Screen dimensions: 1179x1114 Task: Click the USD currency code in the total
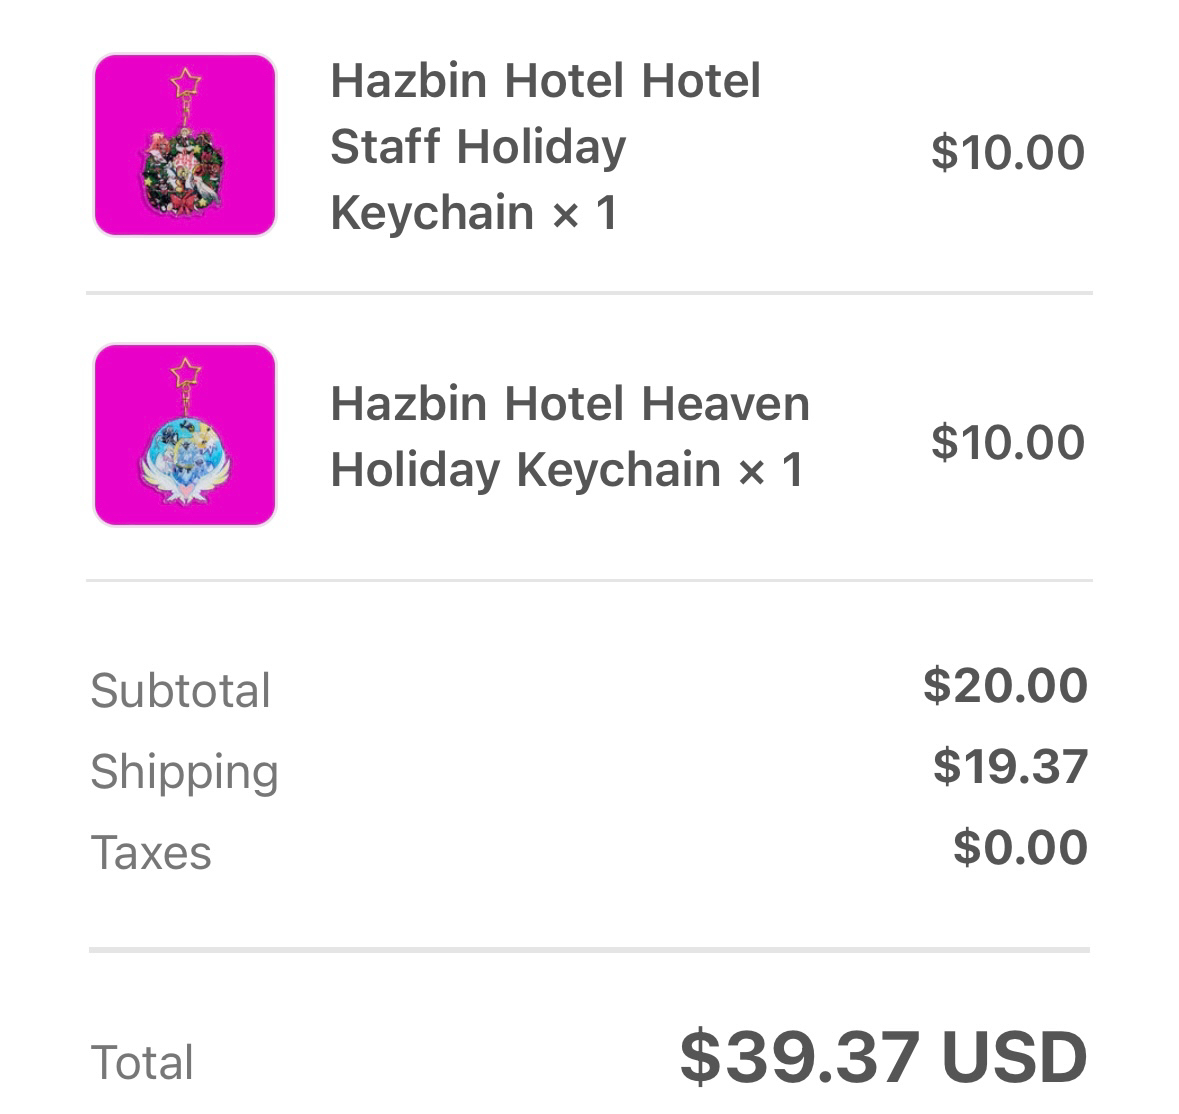tap(1014, 1057)
